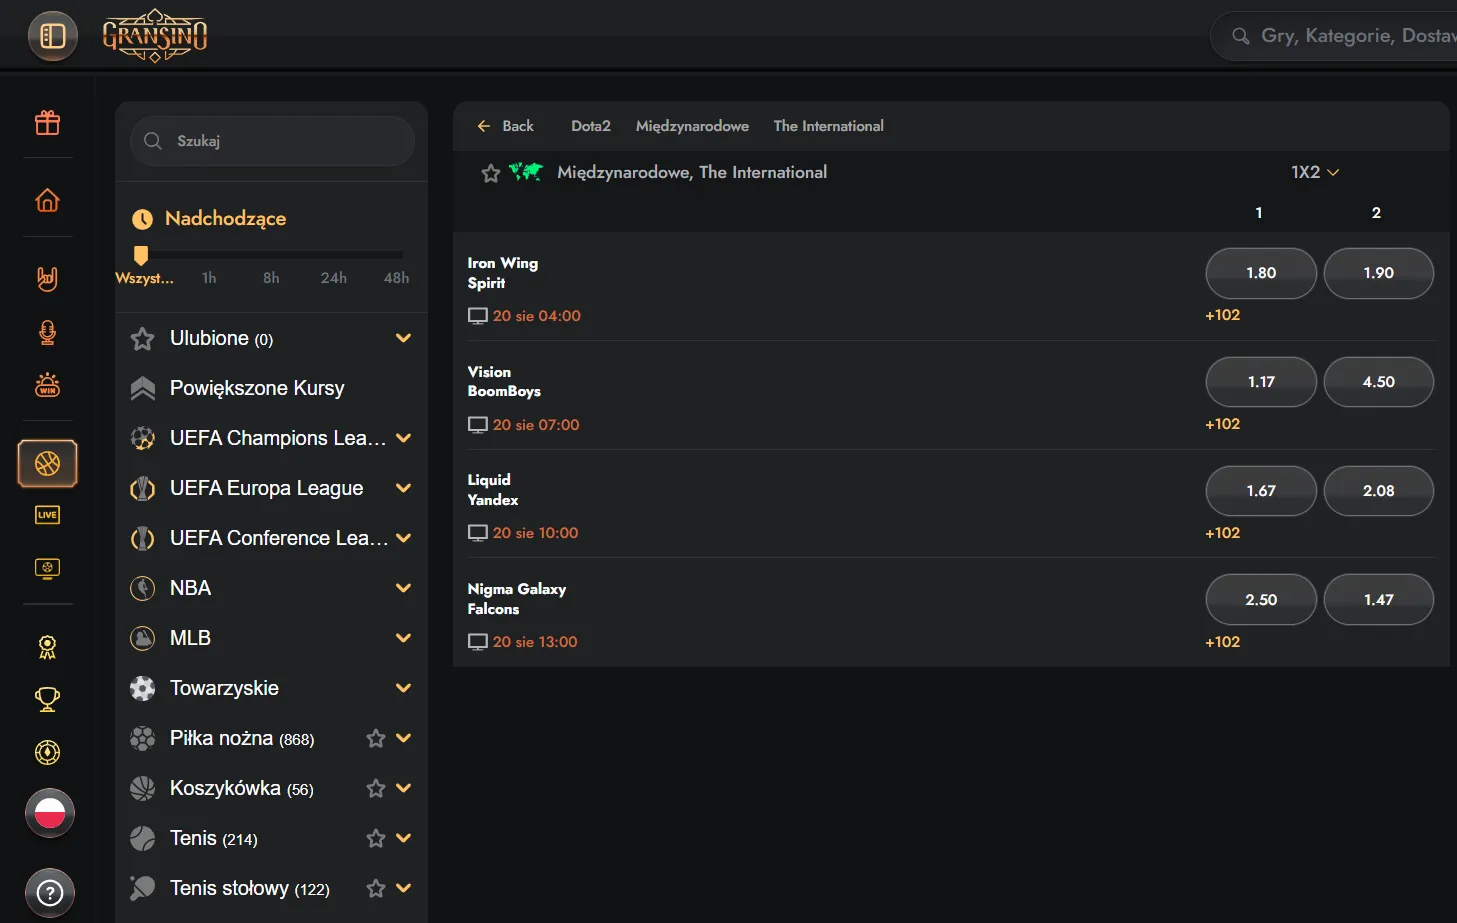Open the trophy tournaments icon
Screen dimensions: 1457x923
(47, 699)
